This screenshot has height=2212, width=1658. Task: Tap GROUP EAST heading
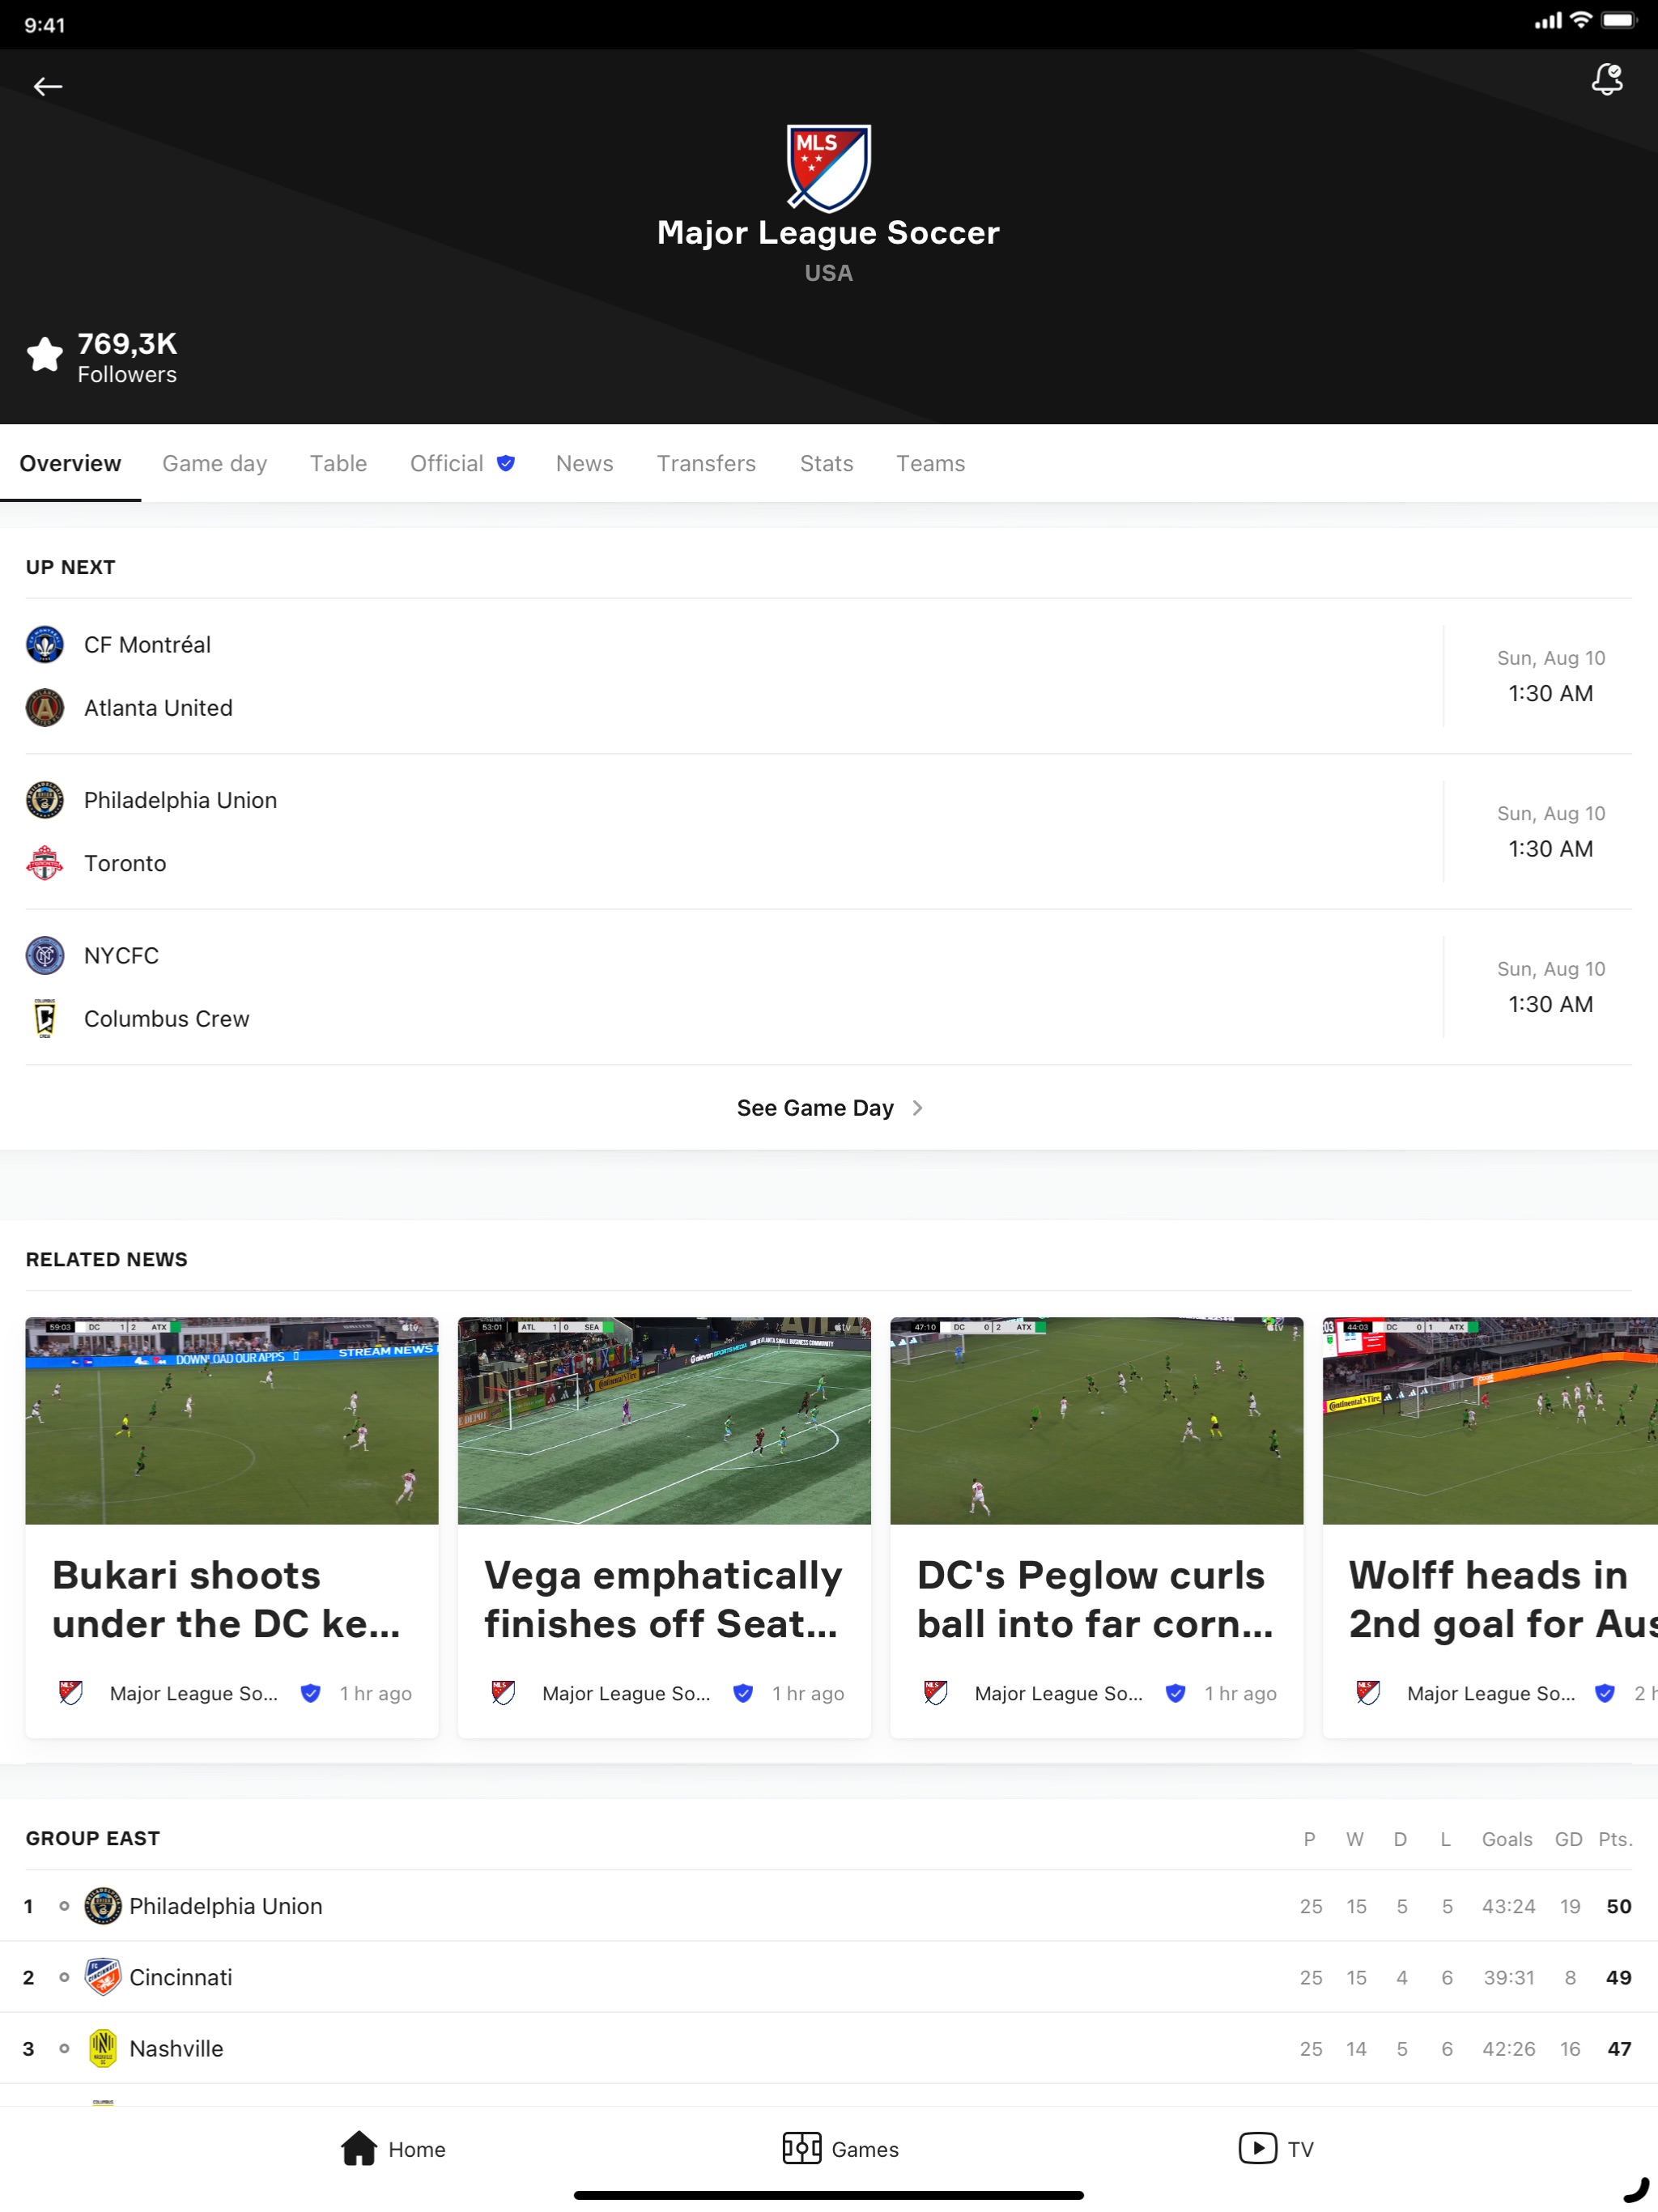point(93,1838)
